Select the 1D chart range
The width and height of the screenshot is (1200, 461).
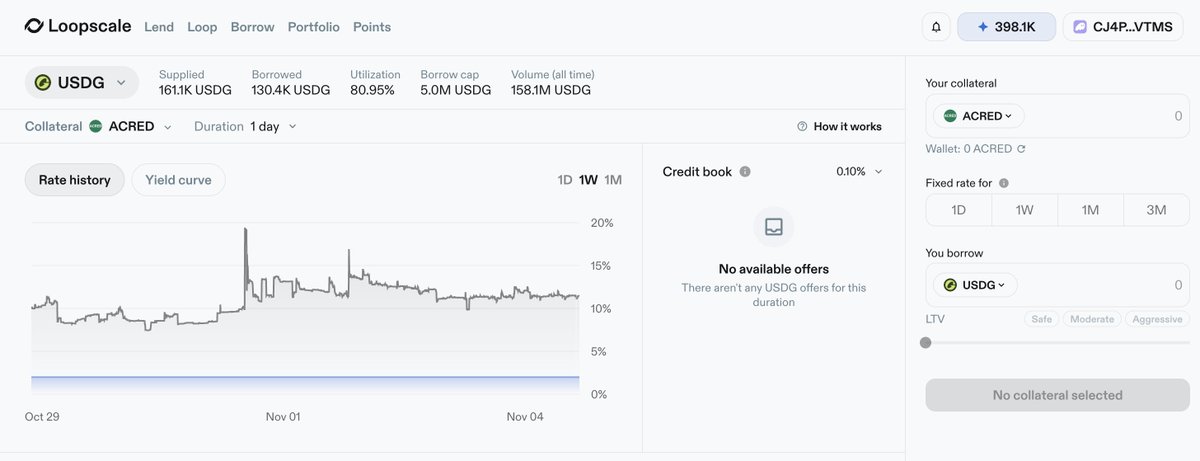pos(565,180)
